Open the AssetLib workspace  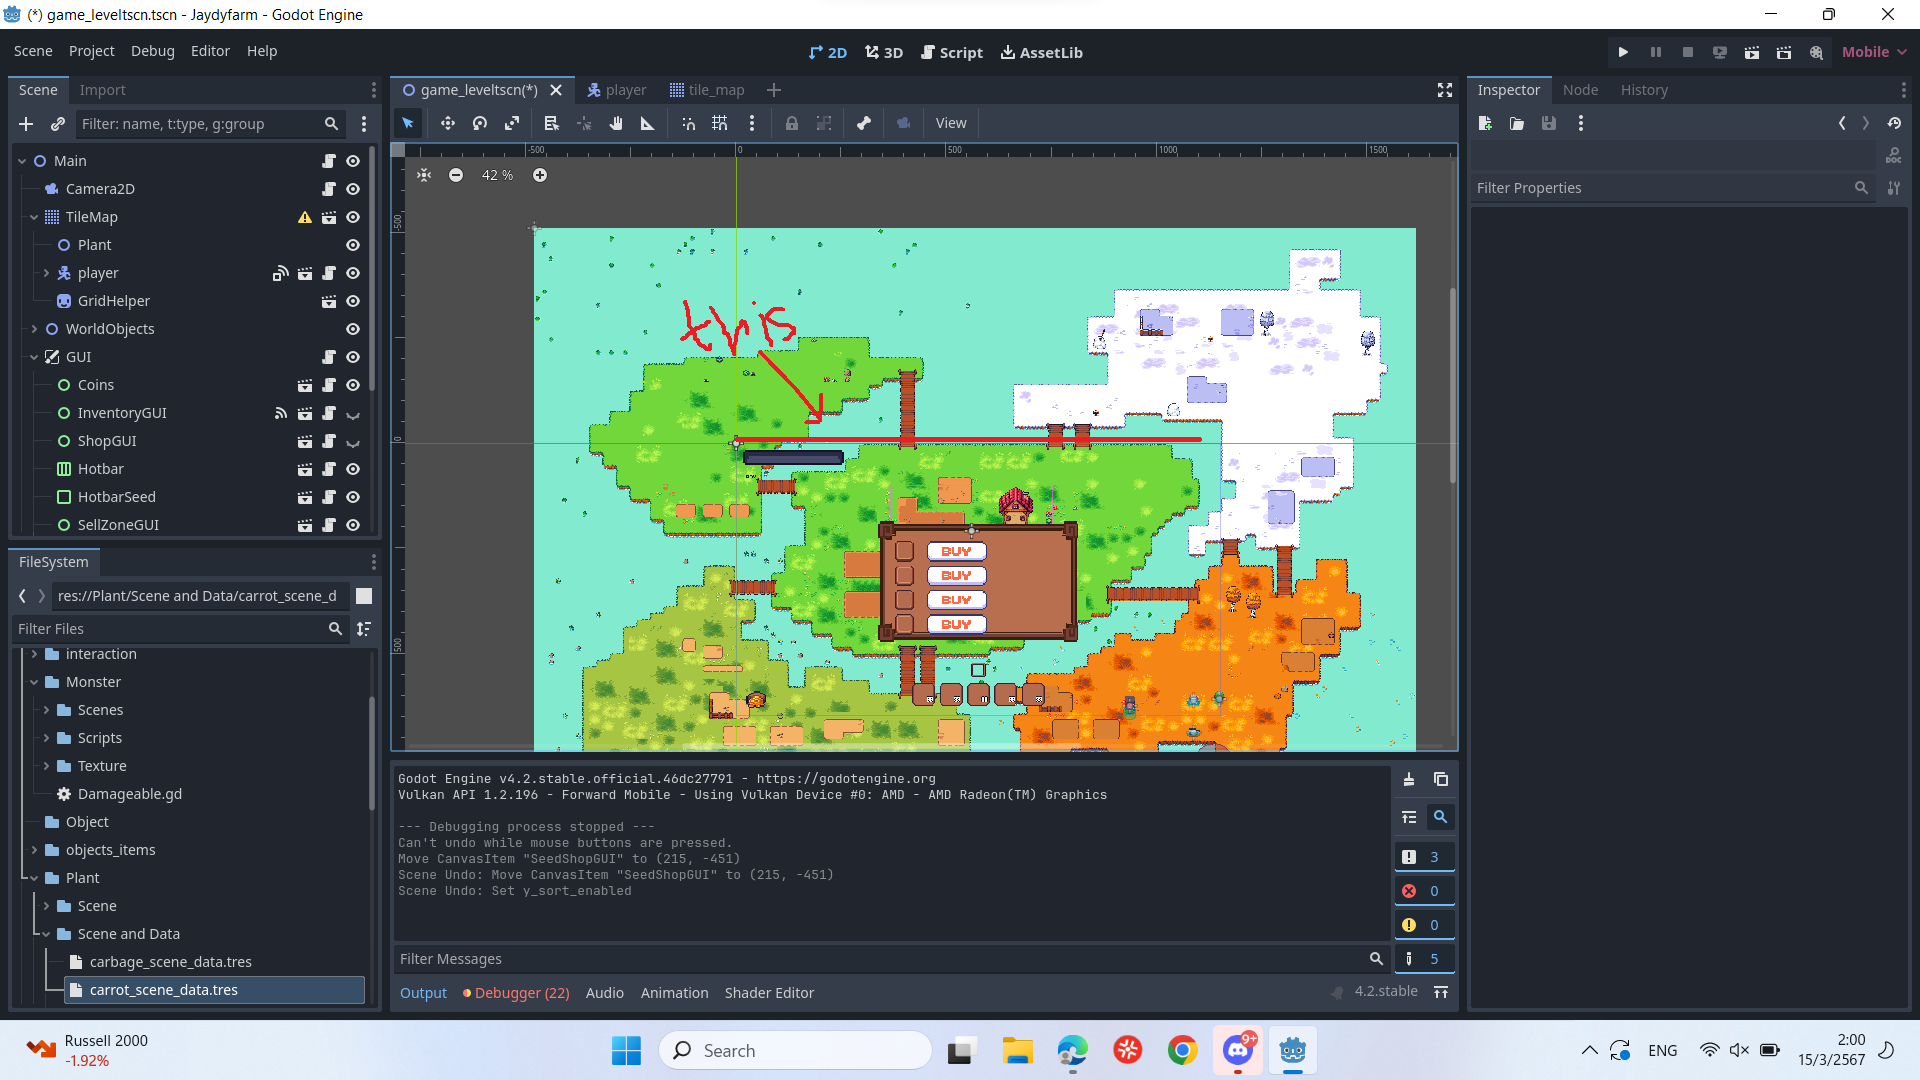pos(1042,52)
